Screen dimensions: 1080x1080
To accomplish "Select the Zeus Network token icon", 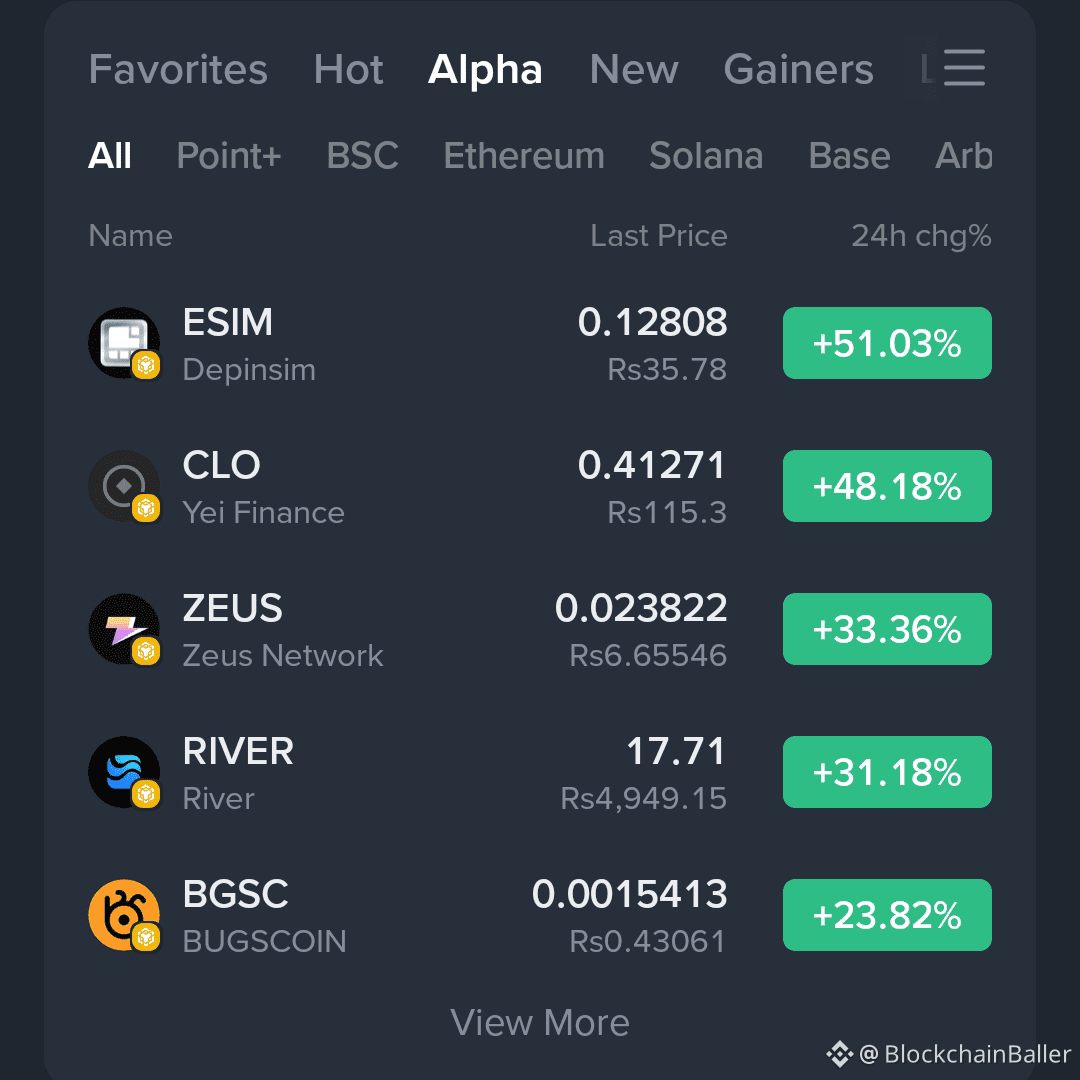I will (x=124, y=629).
